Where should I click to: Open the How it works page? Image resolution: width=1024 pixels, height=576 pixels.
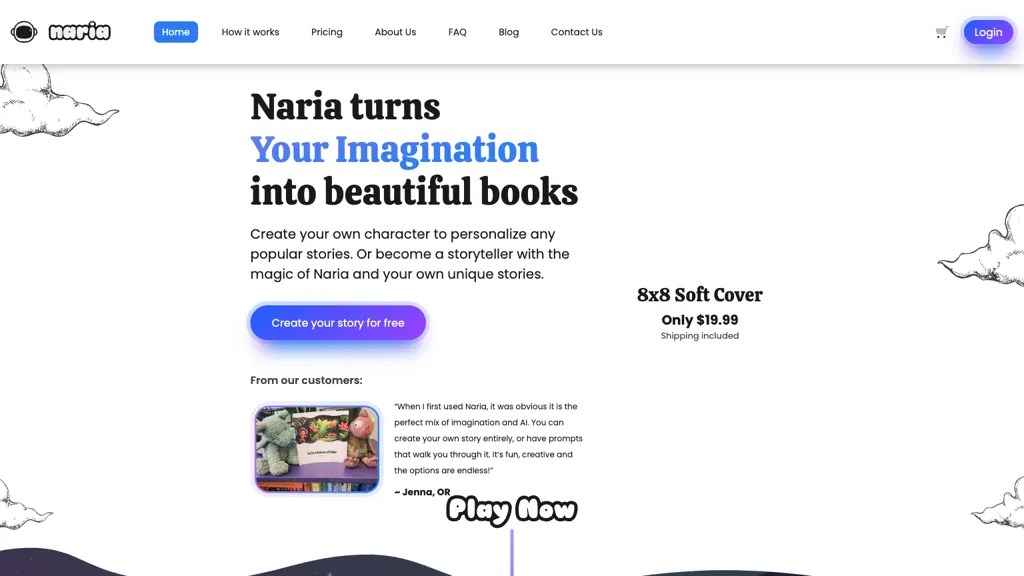pos(250,32)
